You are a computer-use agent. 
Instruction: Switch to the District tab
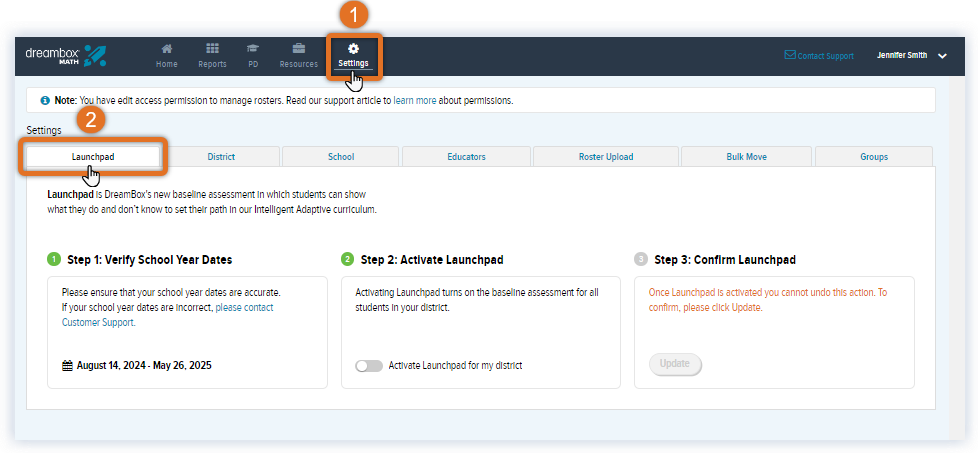click(221, 157)
